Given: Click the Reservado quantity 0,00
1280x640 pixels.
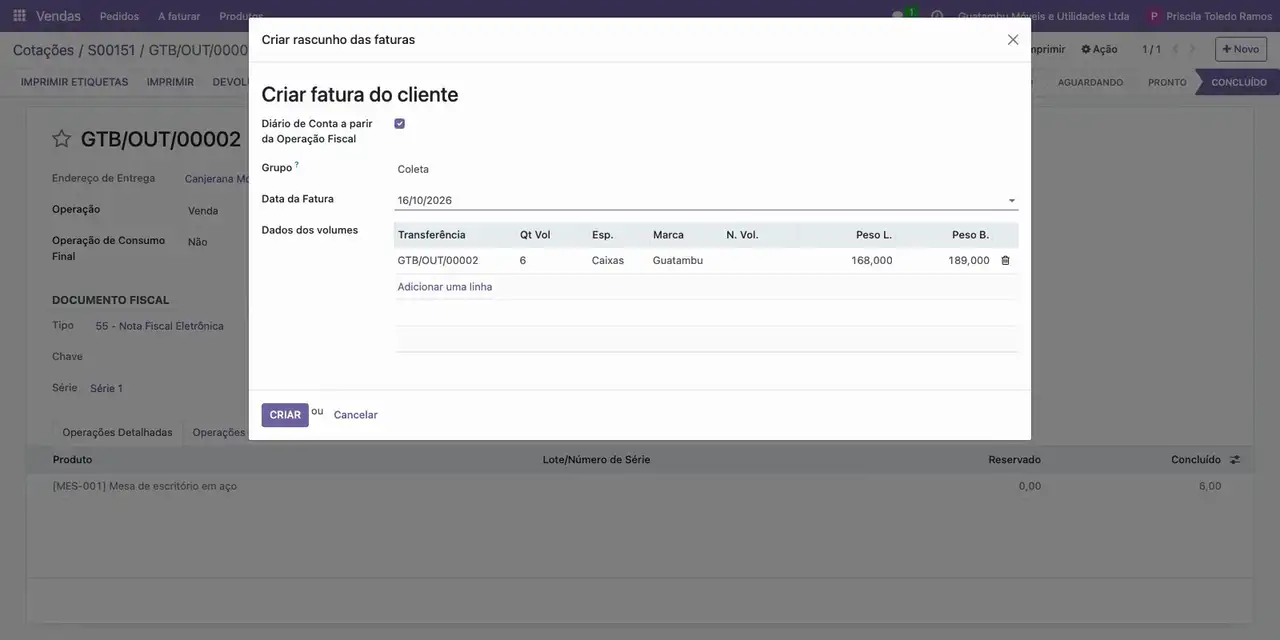Looking at the screenshot, I should pyautogui.click(x=1030, y=486).
